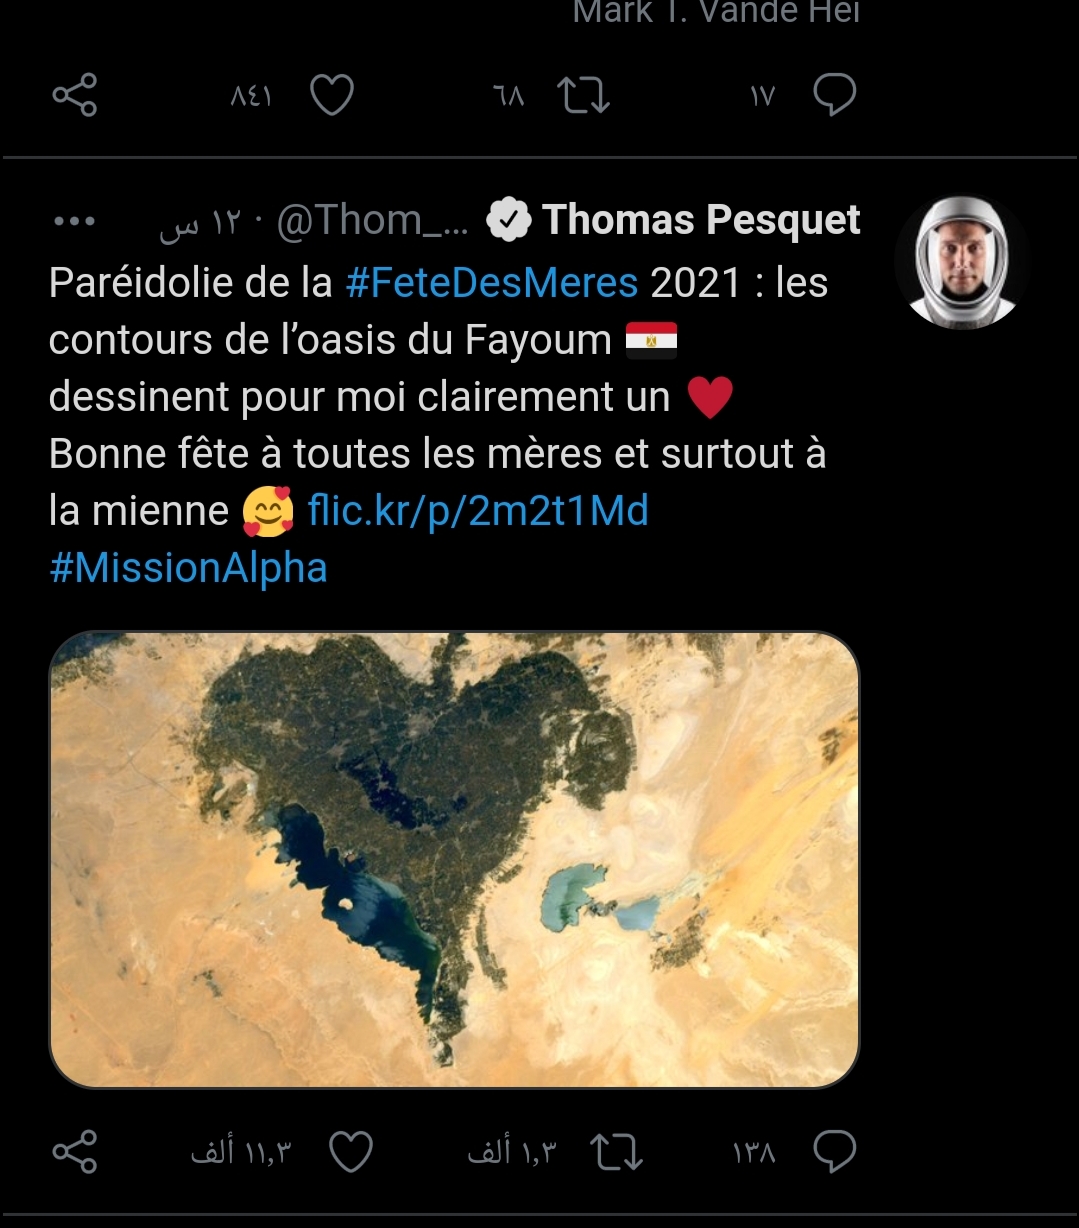Retweet the upper tweet with 68 retweets
Screen dimensions: 1079x1228
(583, 96)
